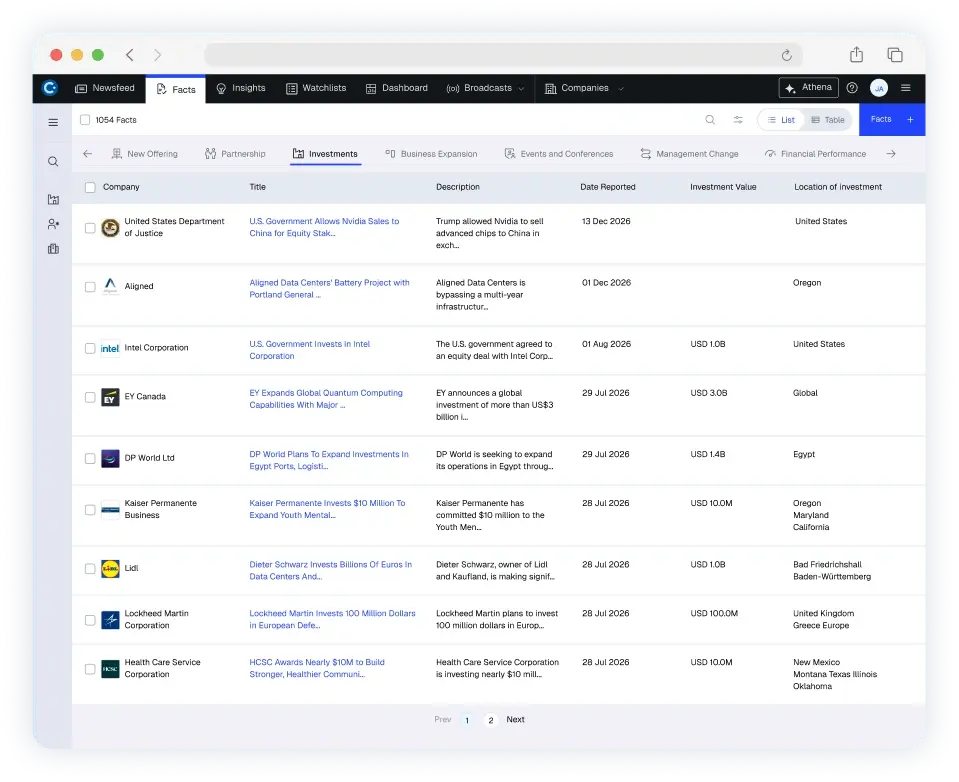The image size is (959, 782).
Task: Go forward with browser forward arrow
Action: coord(157,55)
